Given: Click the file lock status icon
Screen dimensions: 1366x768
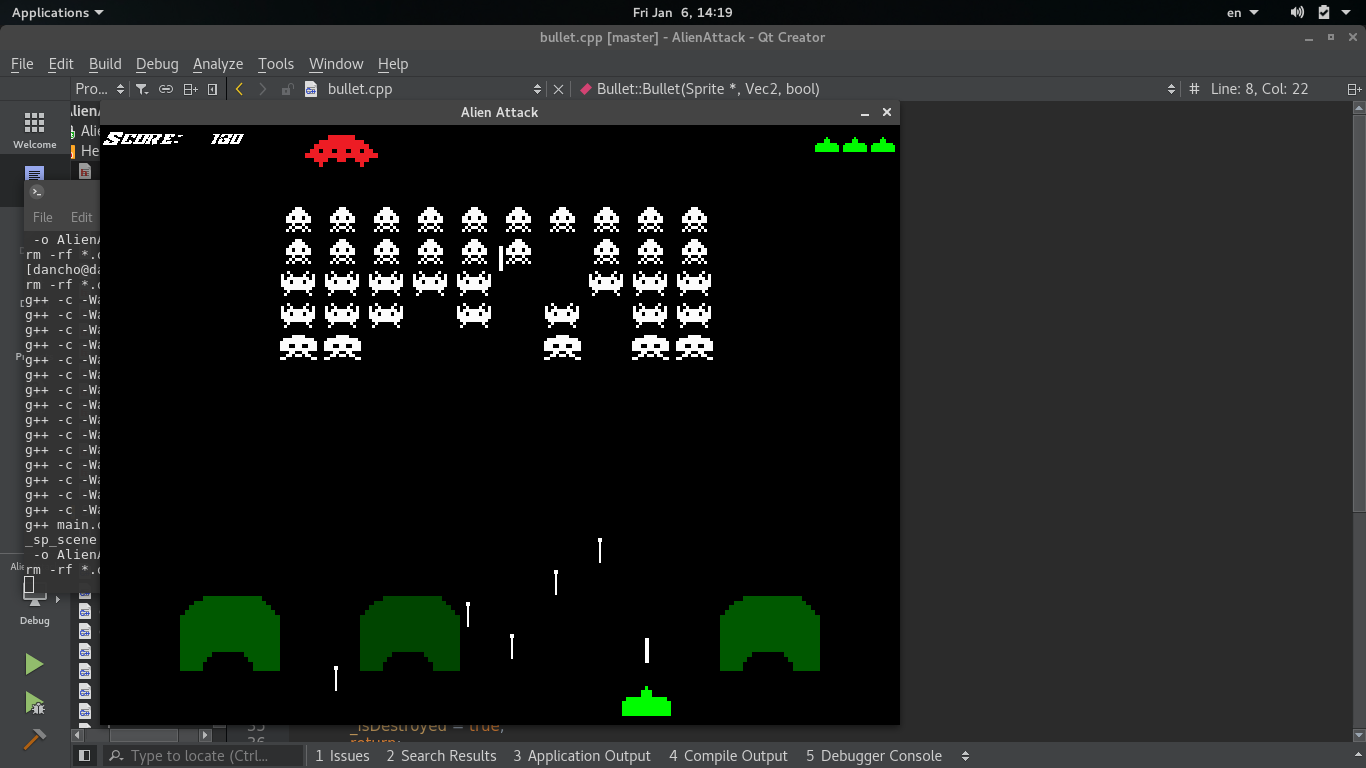Looking at the screenshot, I should 287,89.
